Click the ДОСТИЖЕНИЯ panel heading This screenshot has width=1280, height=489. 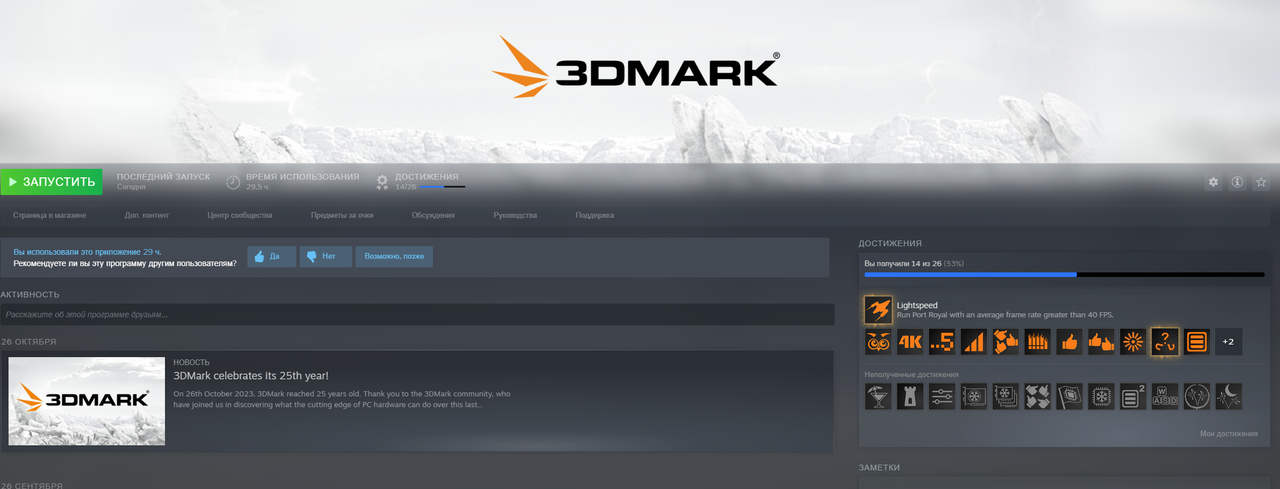coord(890,243)
